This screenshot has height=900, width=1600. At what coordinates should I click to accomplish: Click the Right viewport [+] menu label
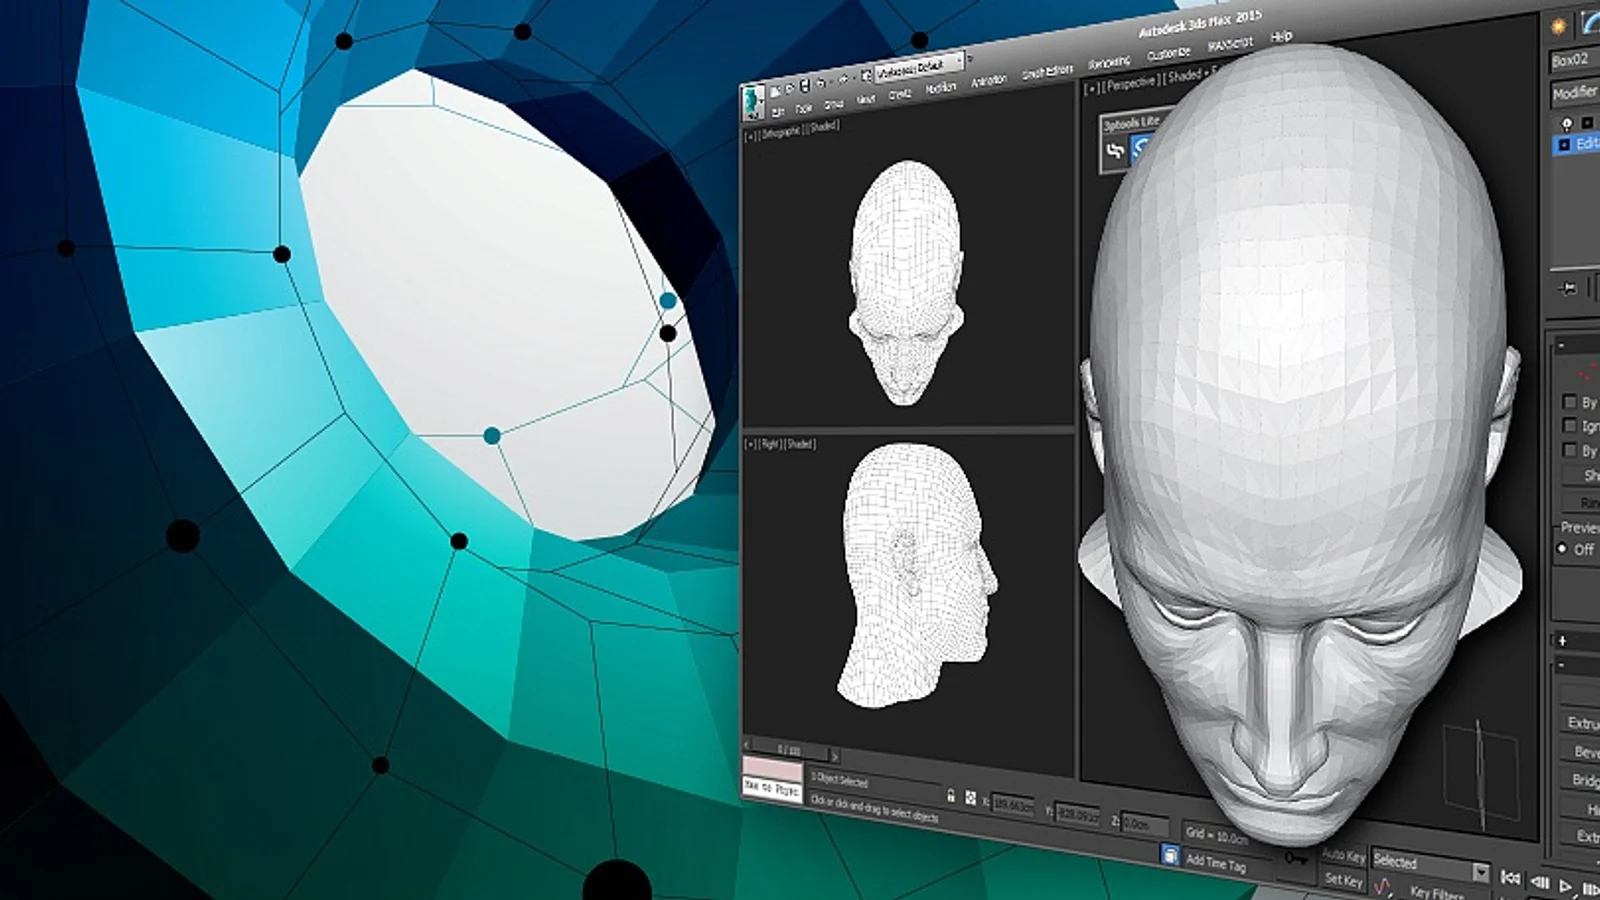coord(751,444)
